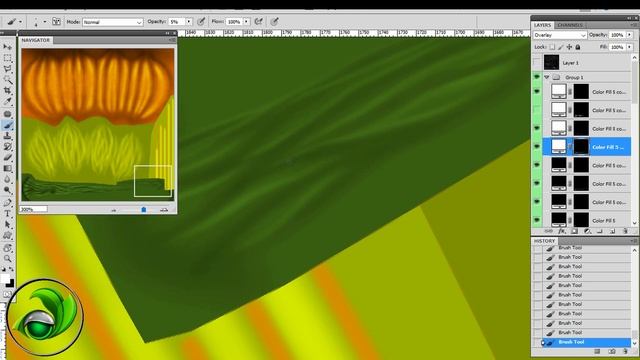This screenshot has height=360, width=640.
Task: Select the Zoom tool in the toolbox
Action: 7,259
